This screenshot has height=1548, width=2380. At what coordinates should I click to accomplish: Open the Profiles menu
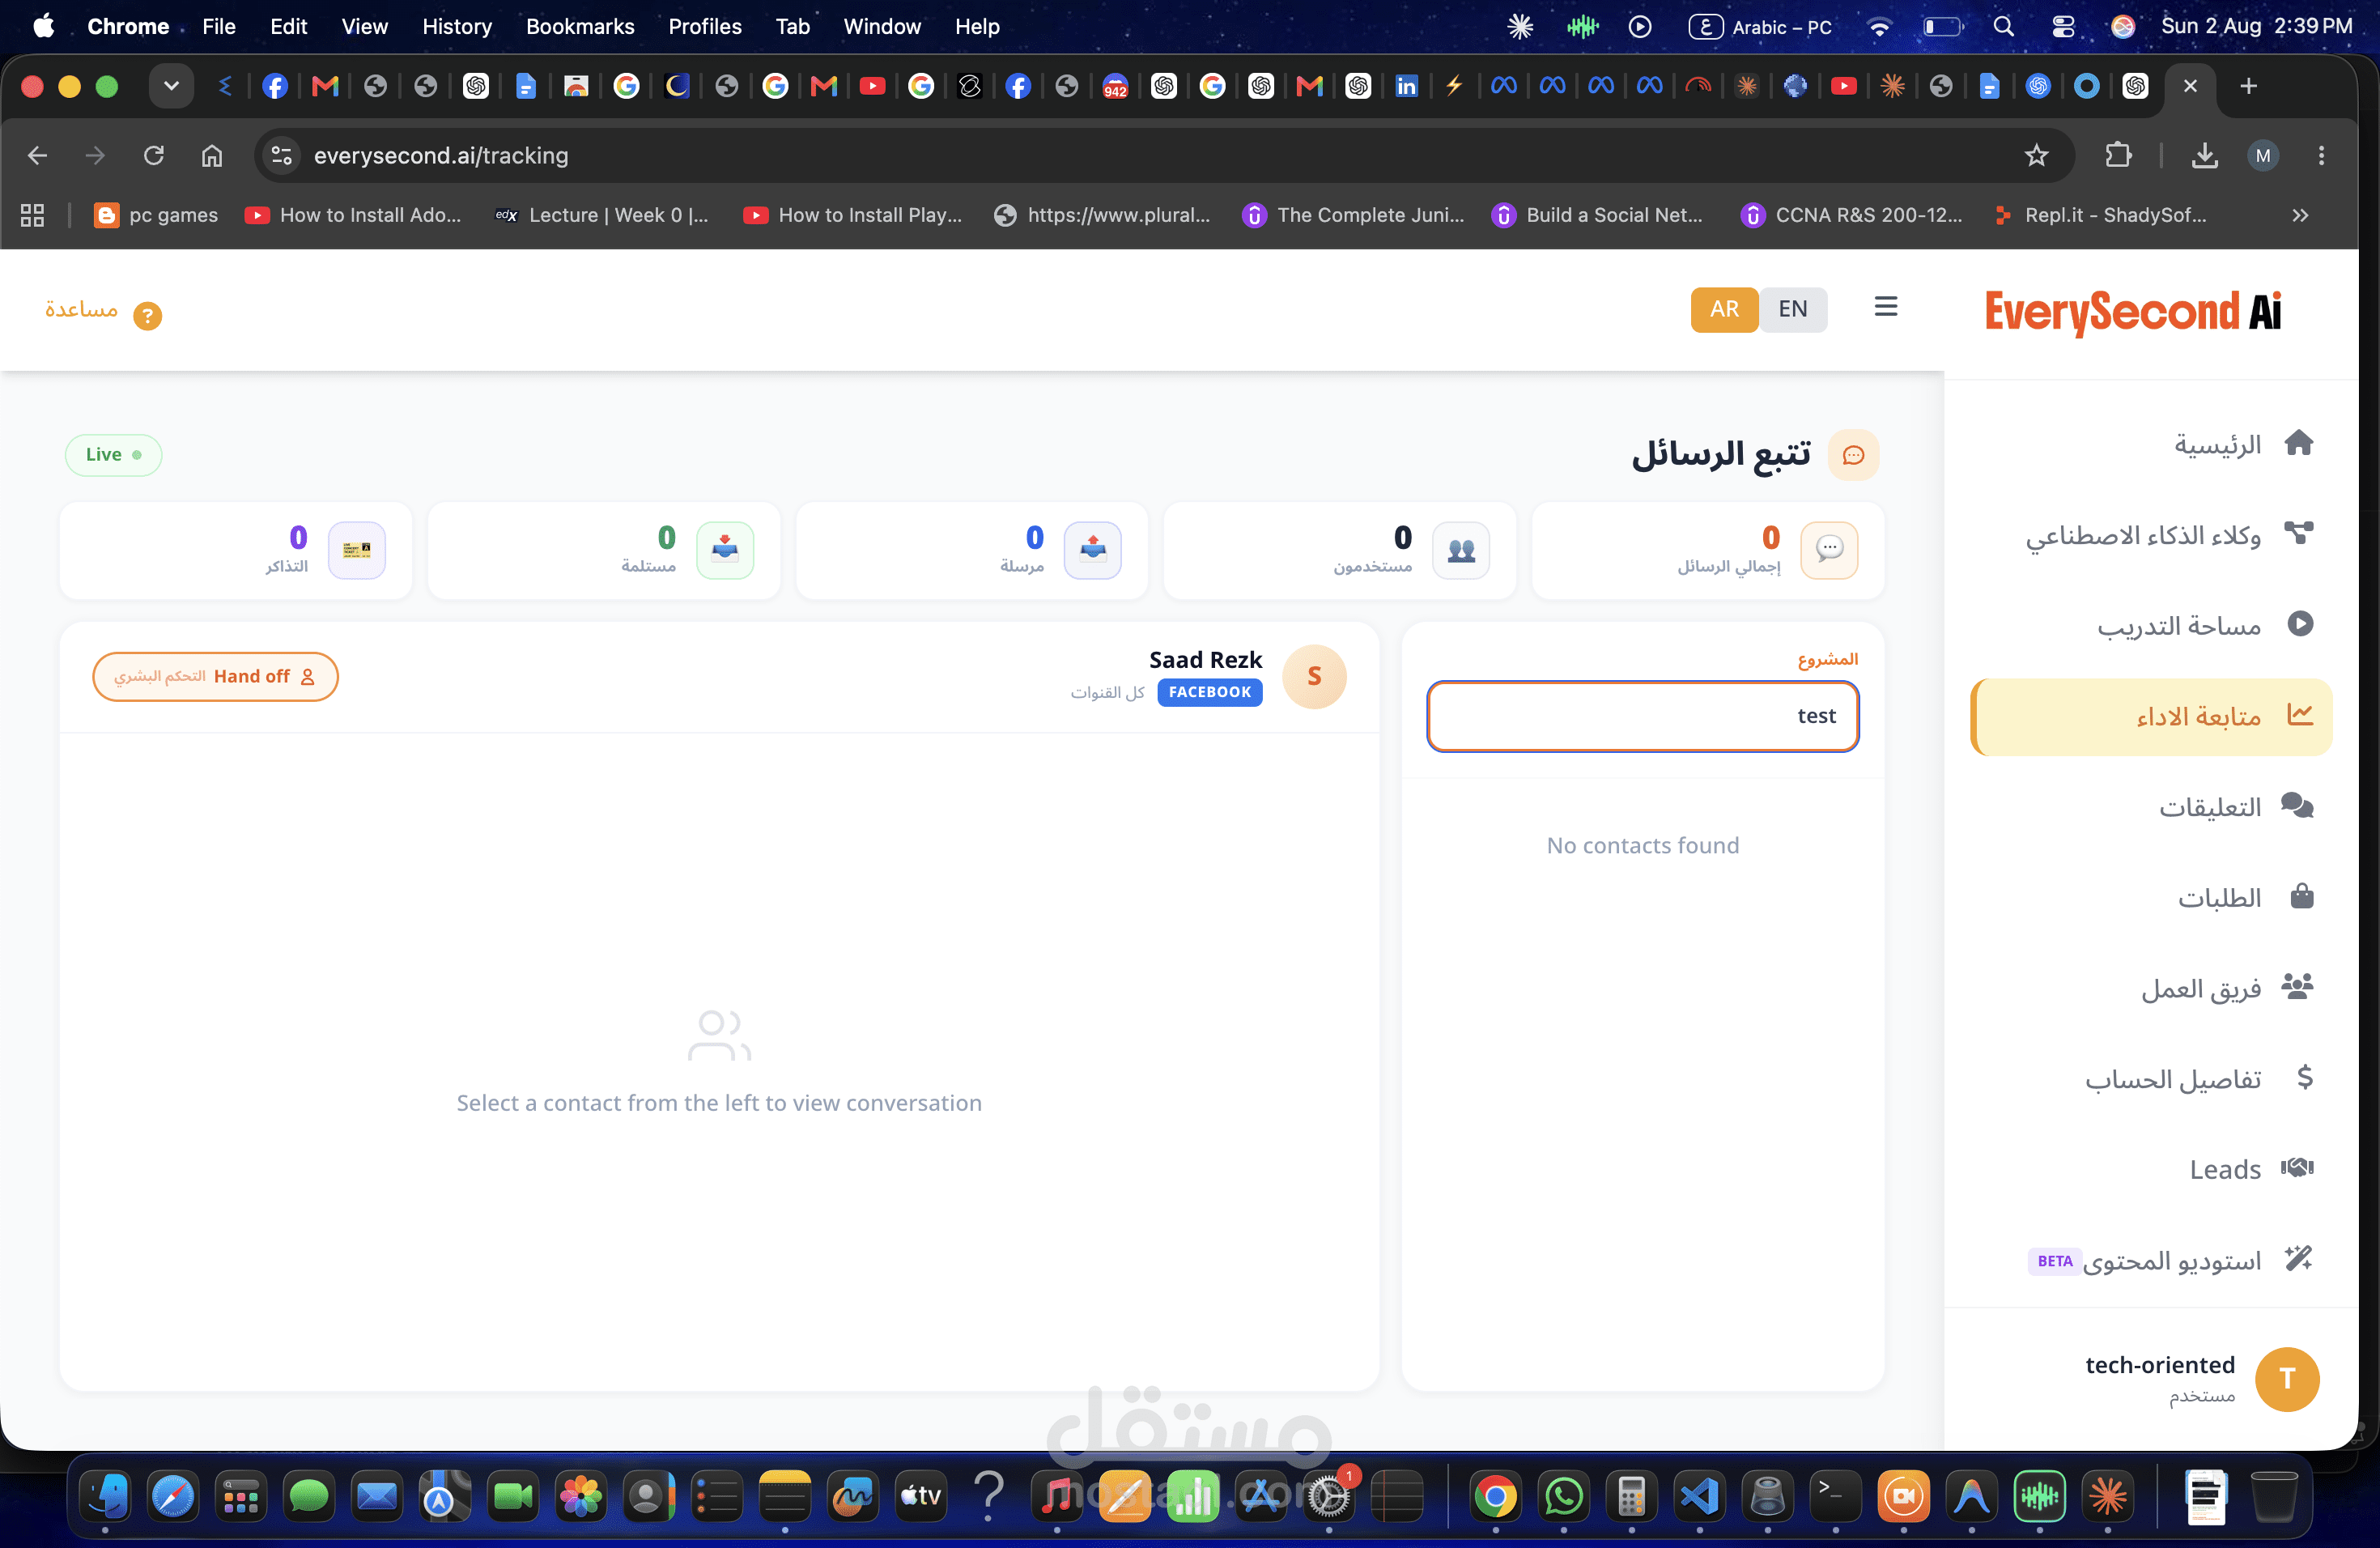coord(705,26)
